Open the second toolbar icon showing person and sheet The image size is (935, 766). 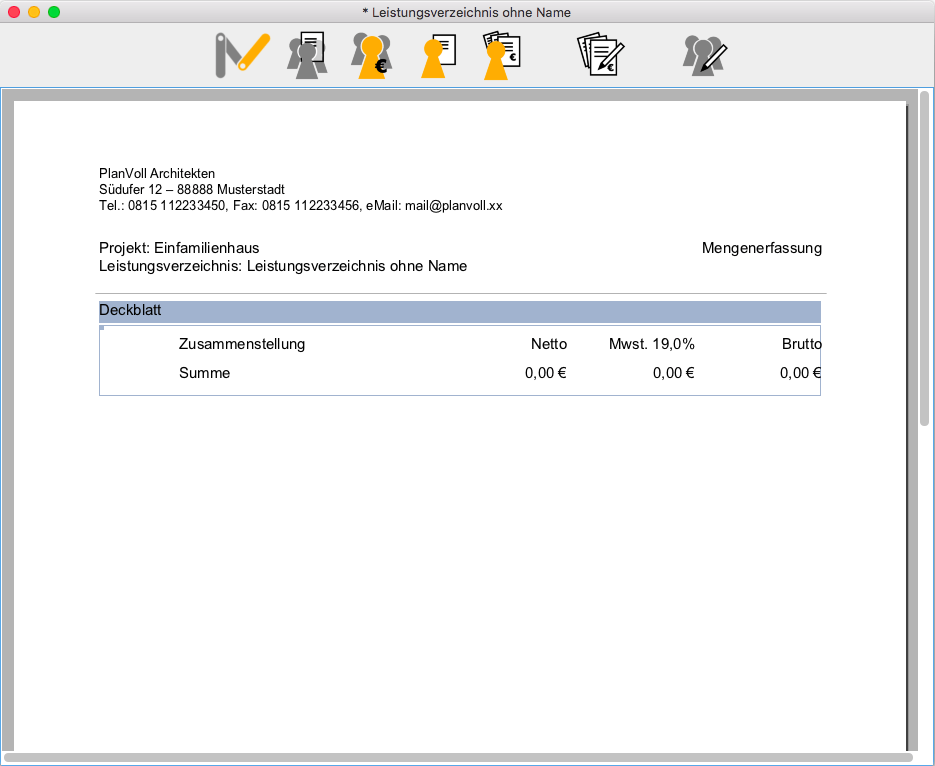(307, 55)
